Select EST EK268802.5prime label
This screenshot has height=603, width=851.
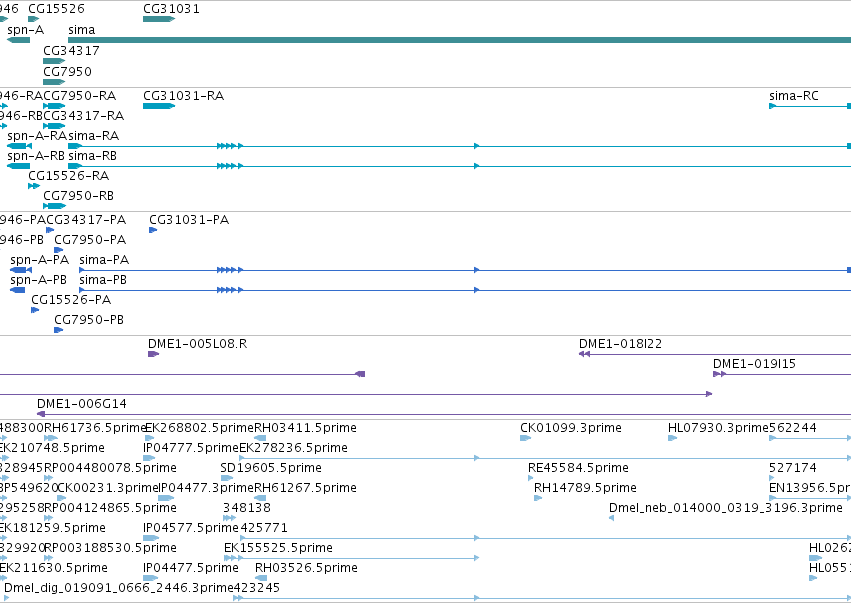(x=200, y=428)
